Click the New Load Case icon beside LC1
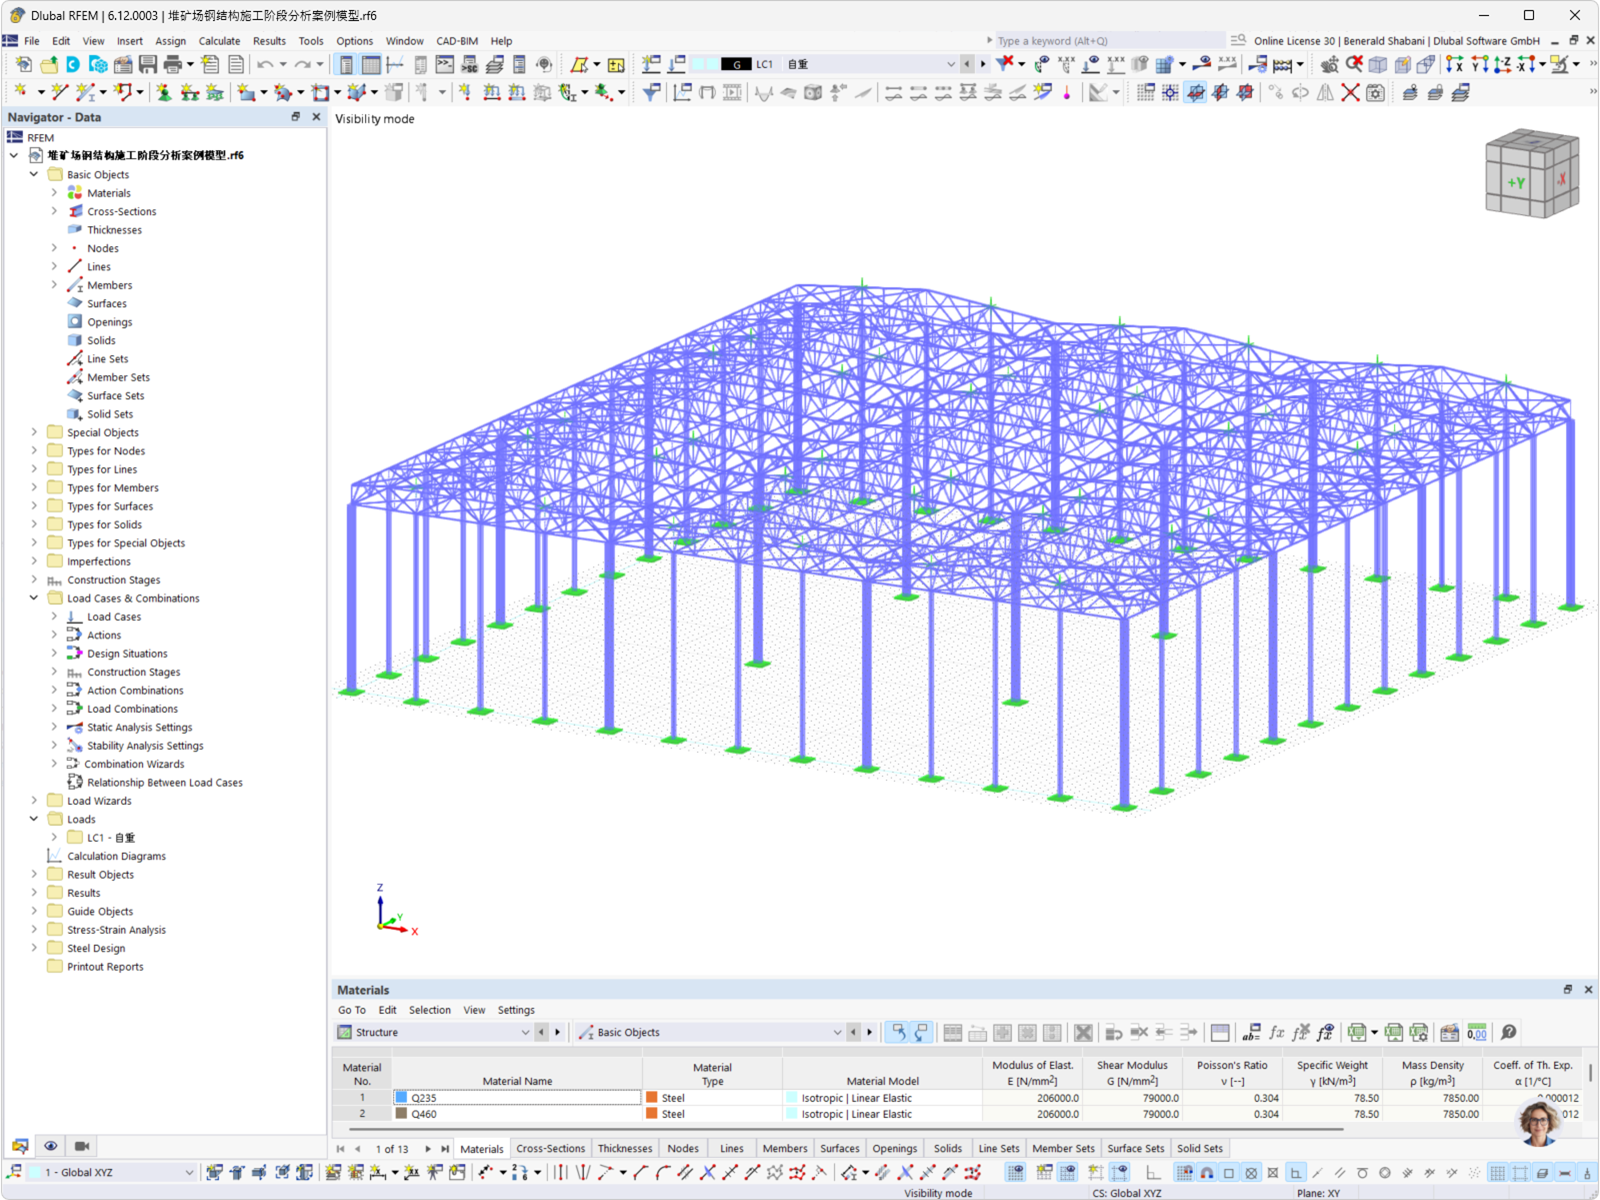Viewport: 1600px width, 1200px height. pos(650,64)
